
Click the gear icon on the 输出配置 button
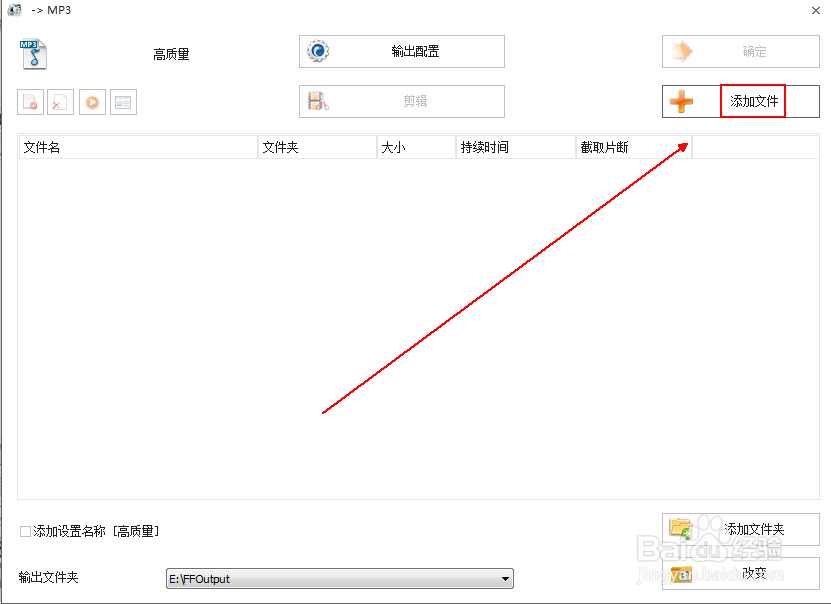318,50
